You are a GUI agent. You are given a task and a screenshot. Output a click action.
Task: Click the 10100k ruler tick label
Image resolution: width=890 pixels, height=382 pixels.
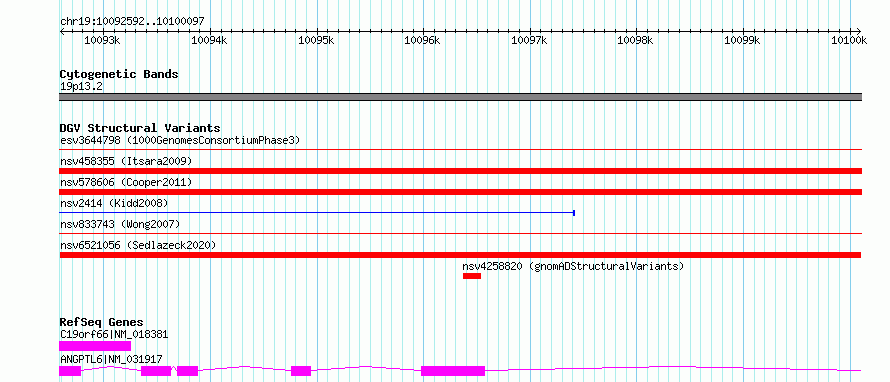pos(849,40)
